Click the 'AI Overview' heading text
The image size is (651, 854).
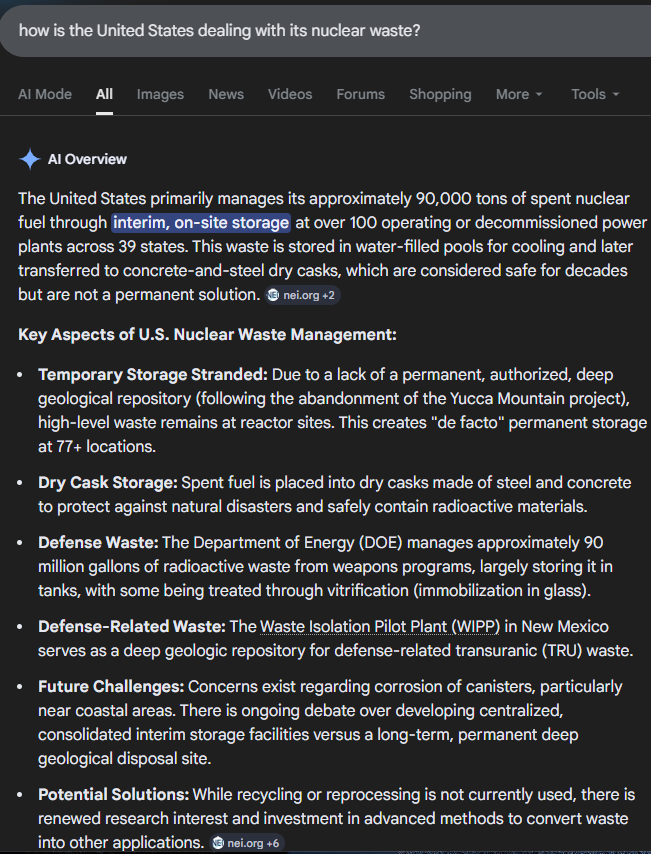point(87,159)
